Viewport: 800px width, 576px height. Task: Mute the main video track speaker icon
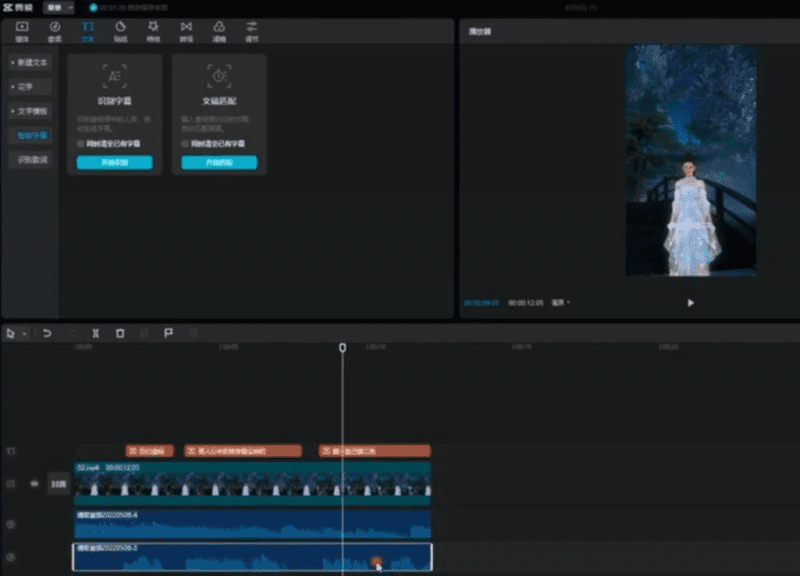[x=34, y=483]
